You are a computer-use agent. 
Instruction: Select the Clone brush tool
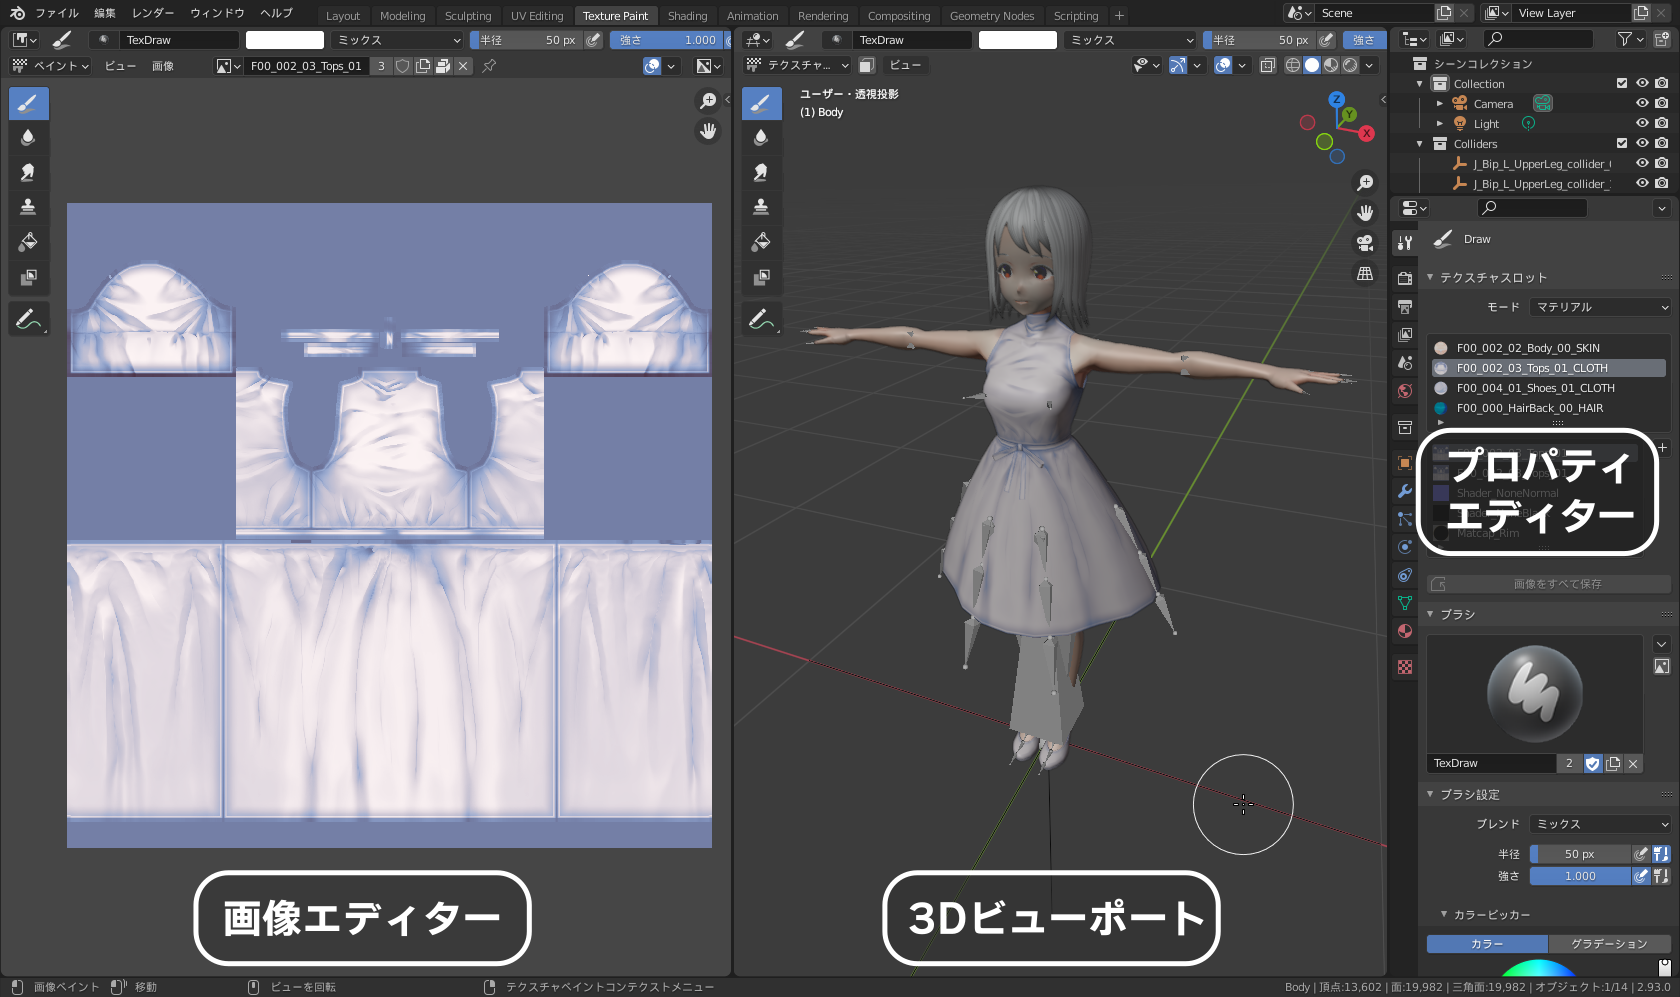[28, 207]
